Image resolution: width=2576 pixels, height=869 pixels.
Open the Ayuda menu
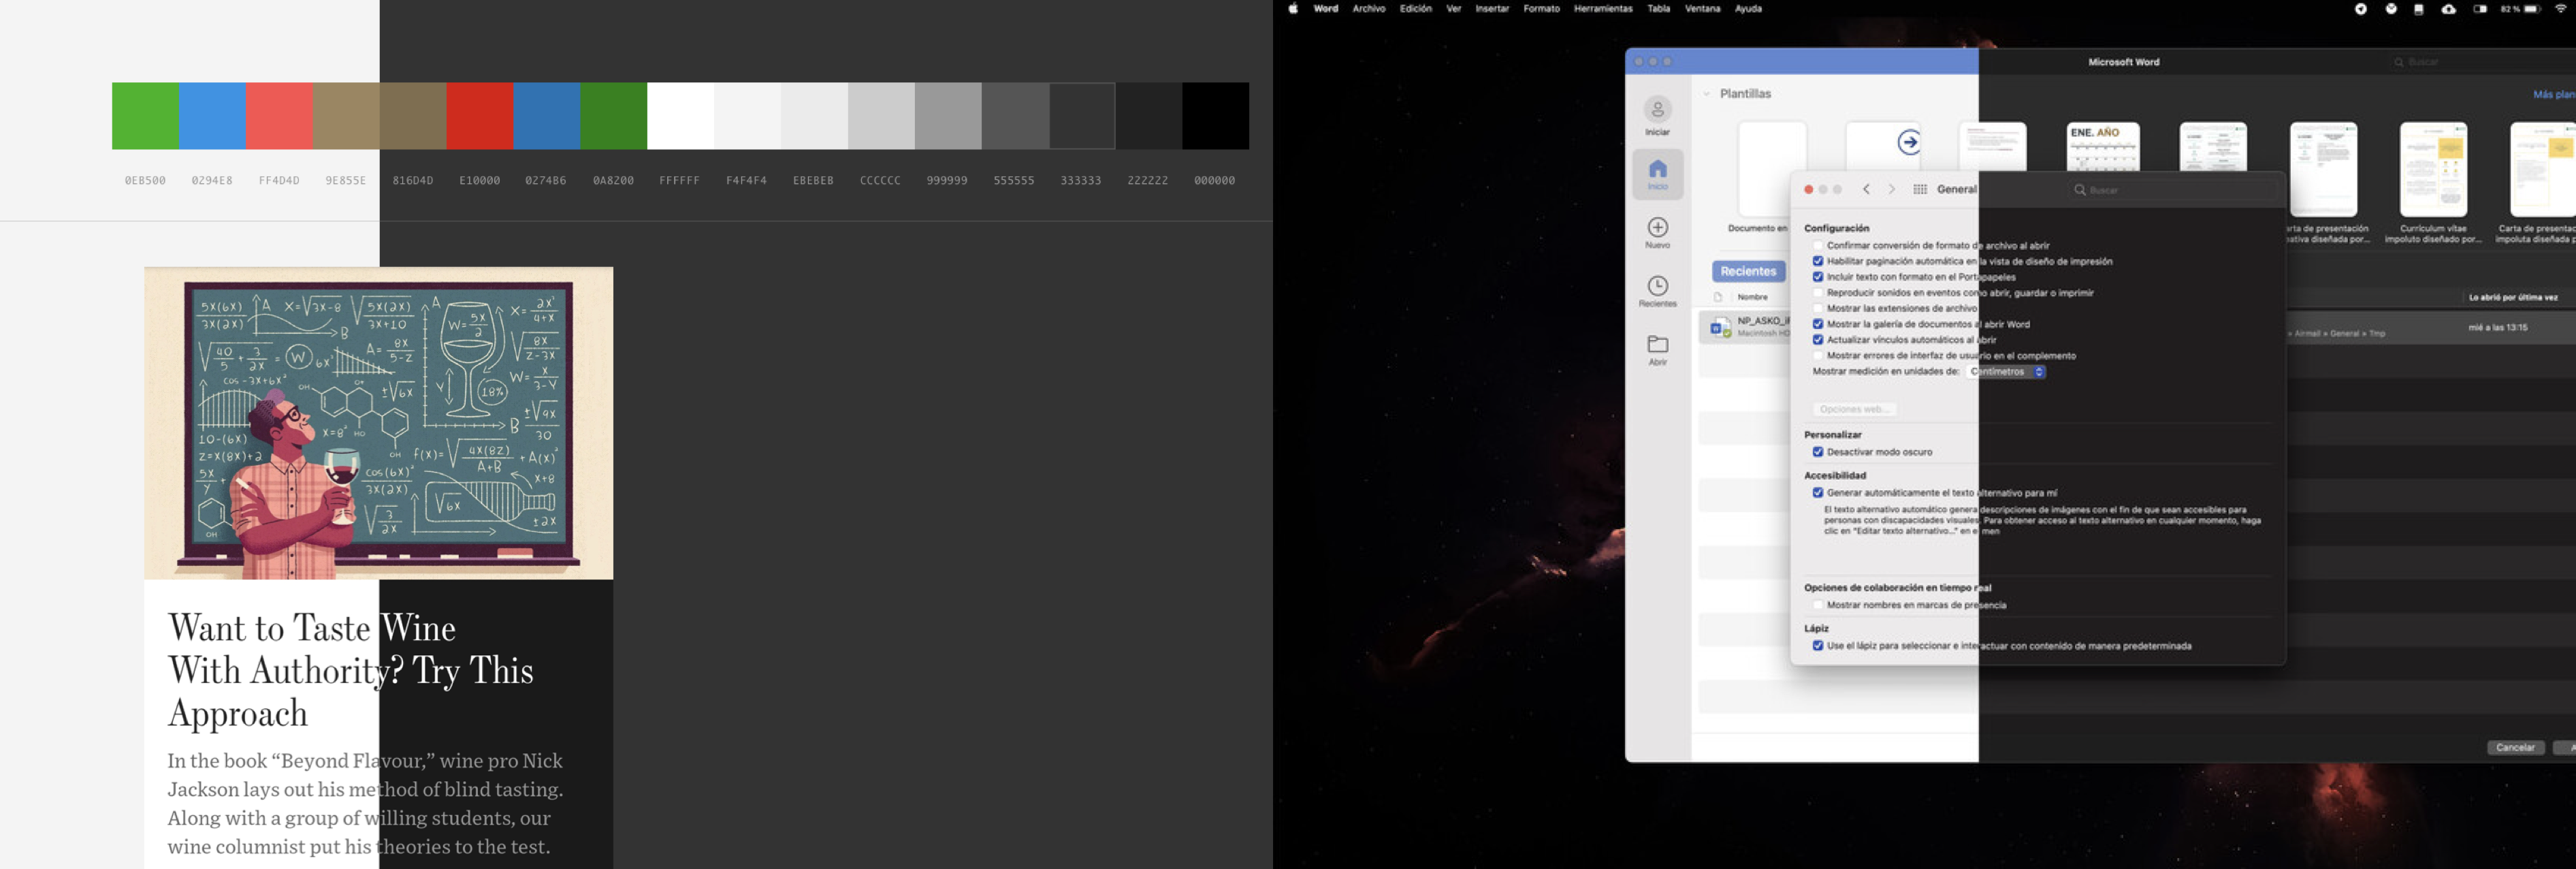pyautogui.click(x=1748, y=9)
